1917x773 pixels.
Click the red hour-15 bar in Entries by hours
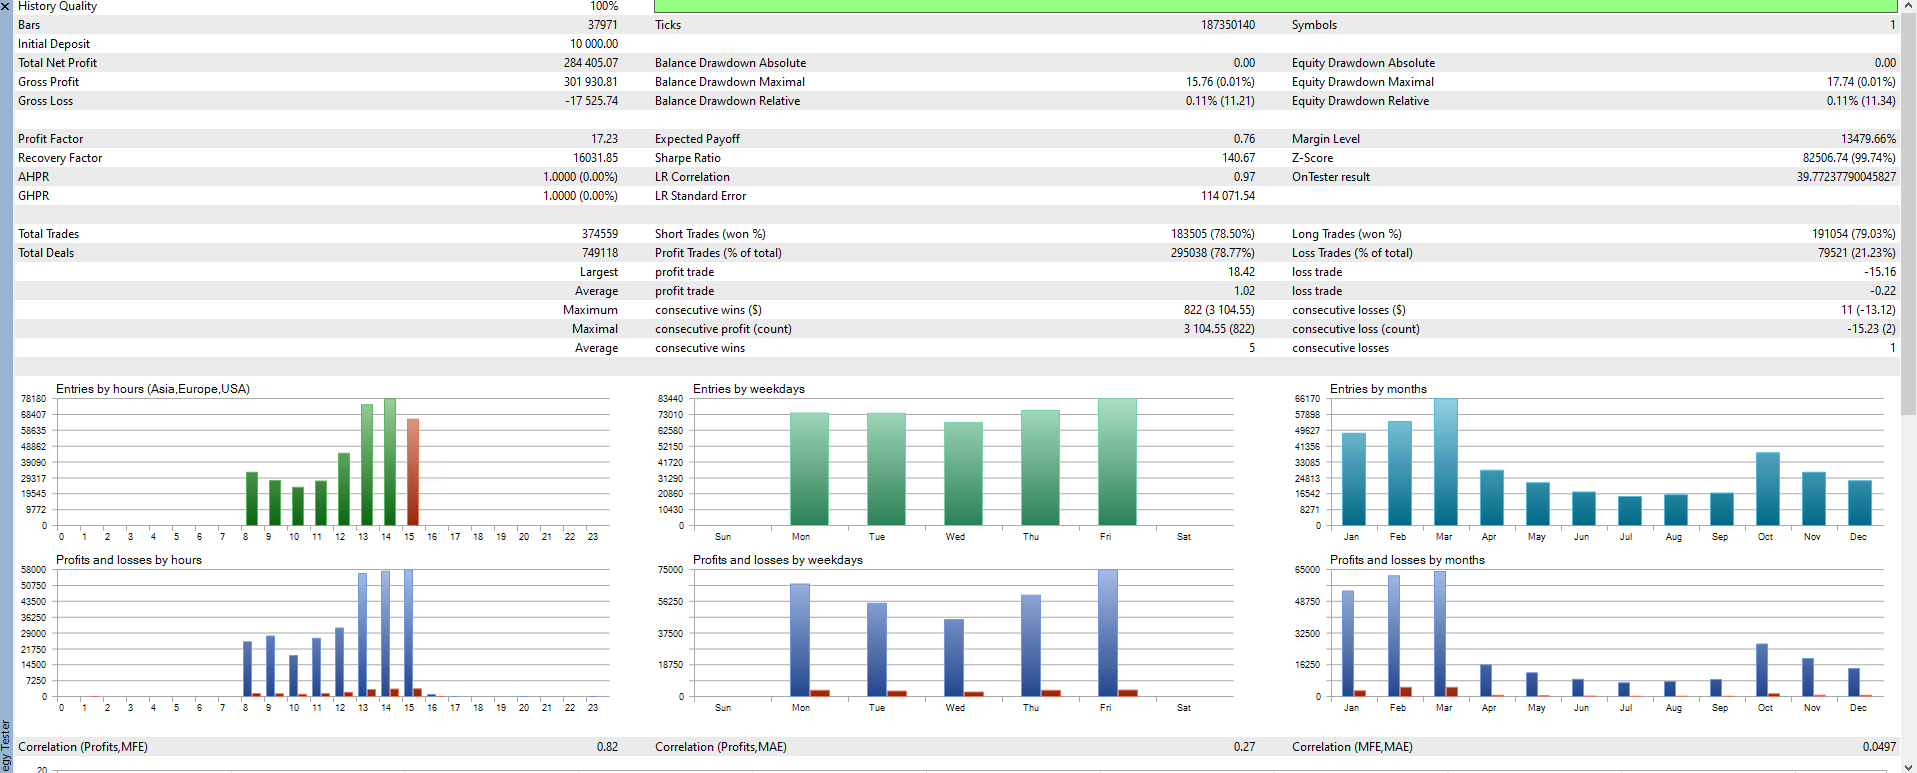click(413, 472)
